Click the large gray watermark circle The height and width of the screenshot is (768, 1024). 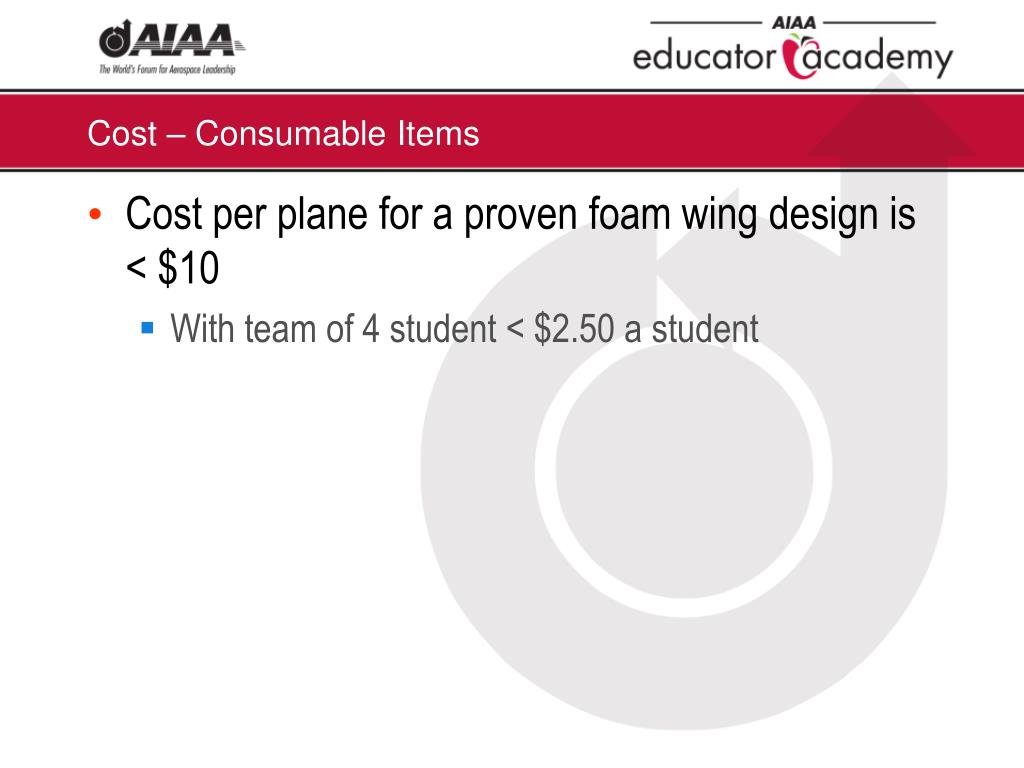pos(684,470)
